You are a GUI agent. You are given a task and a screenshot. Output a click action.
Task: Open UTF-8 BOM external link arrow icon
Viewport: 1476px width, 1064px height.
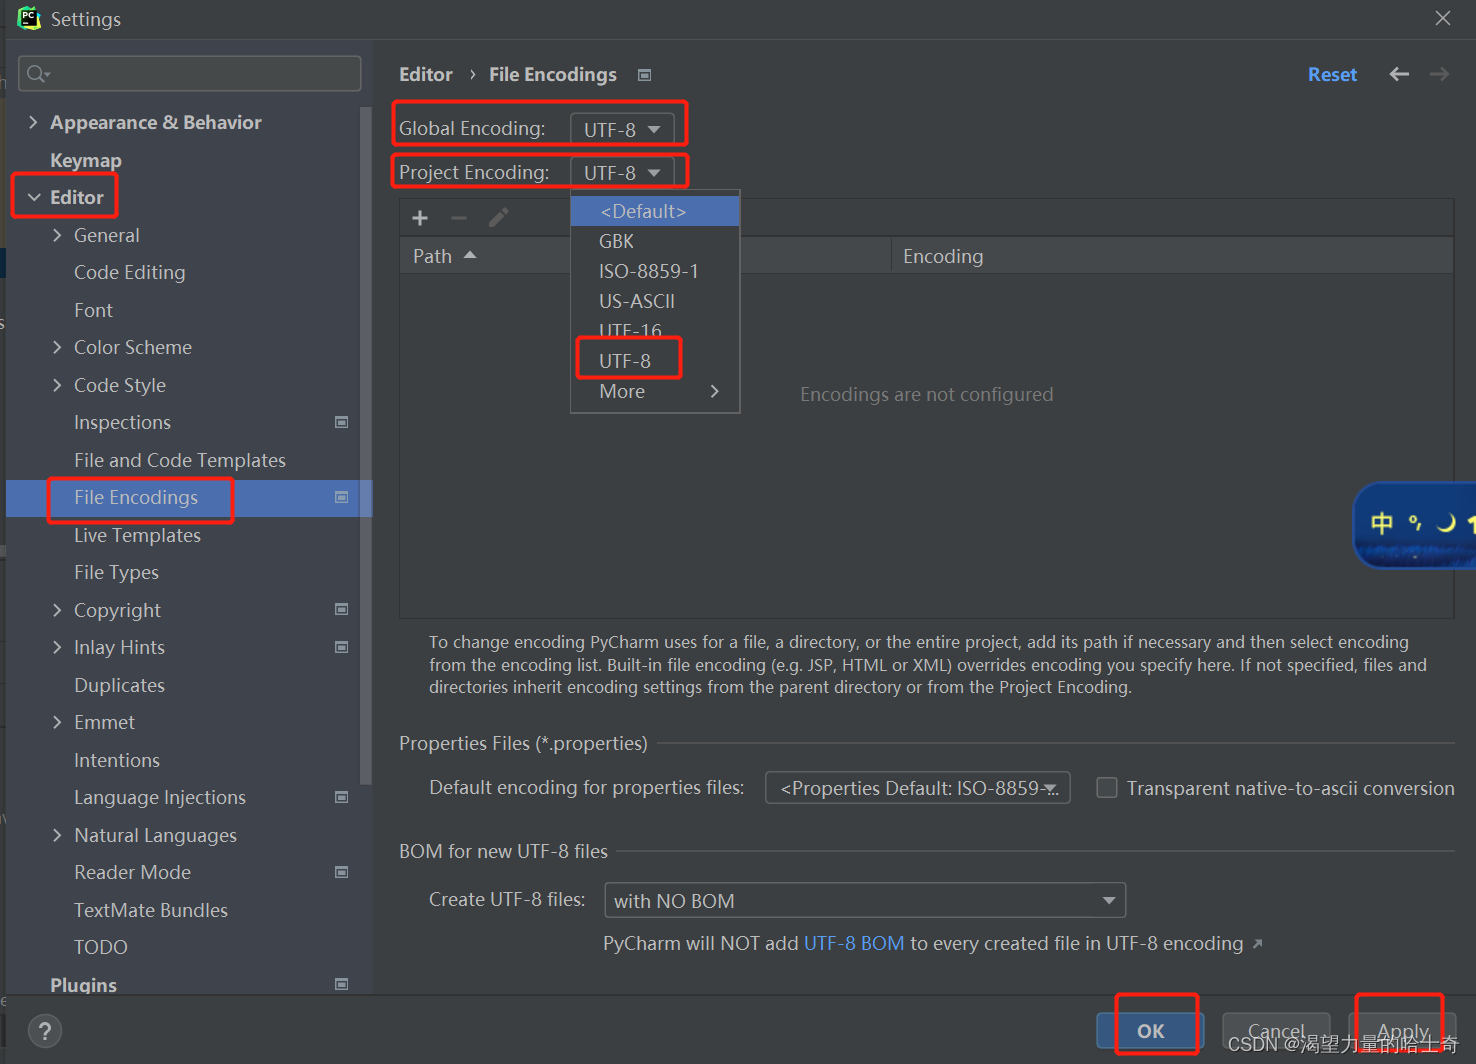coord(1258,944)
